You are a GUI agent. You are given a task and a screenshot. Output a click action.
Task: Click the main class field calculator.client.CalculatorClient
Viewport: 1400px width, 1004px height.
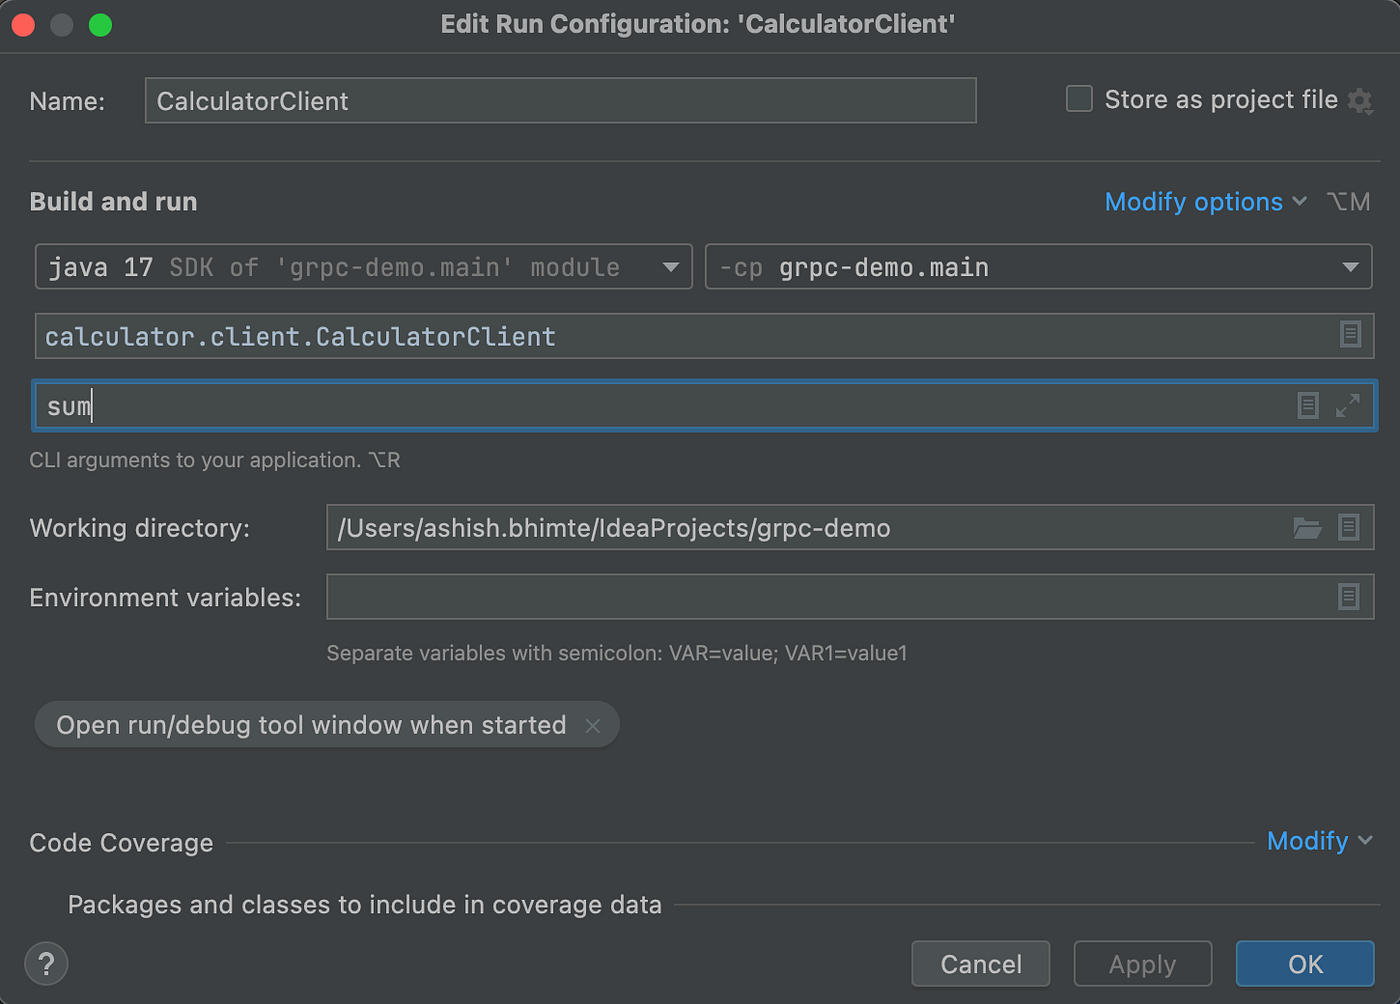(680, 336)
